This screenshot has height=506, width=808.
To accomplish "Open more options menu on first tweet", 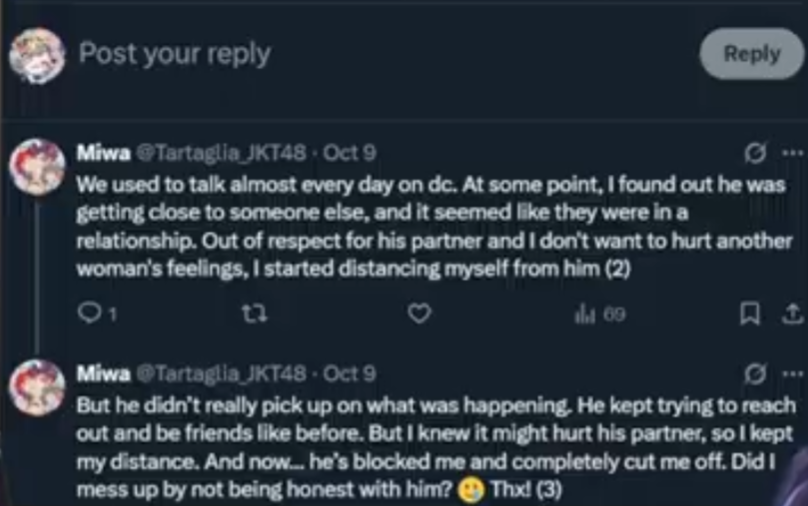I will pos(792,153).
